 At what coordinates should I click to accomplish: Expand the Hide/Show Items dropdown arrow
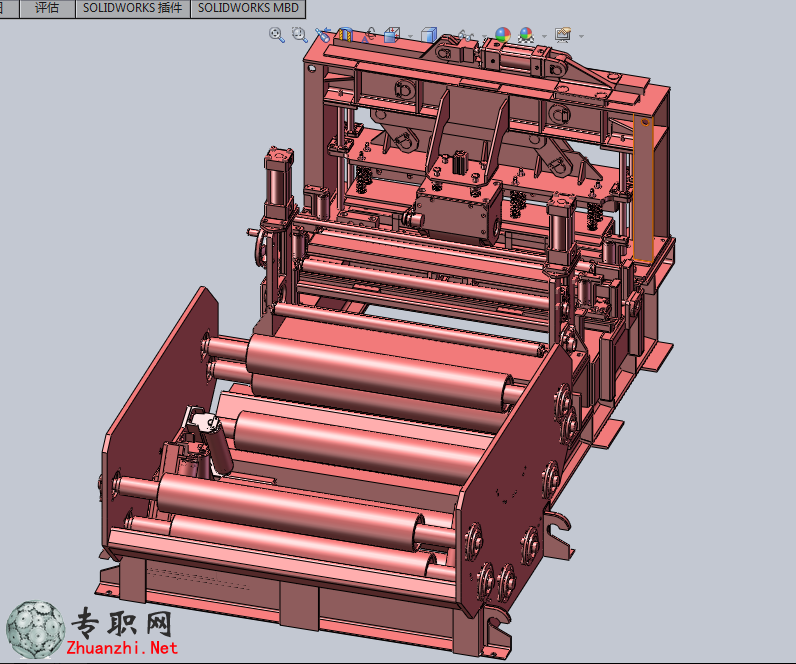pos(484,37)
